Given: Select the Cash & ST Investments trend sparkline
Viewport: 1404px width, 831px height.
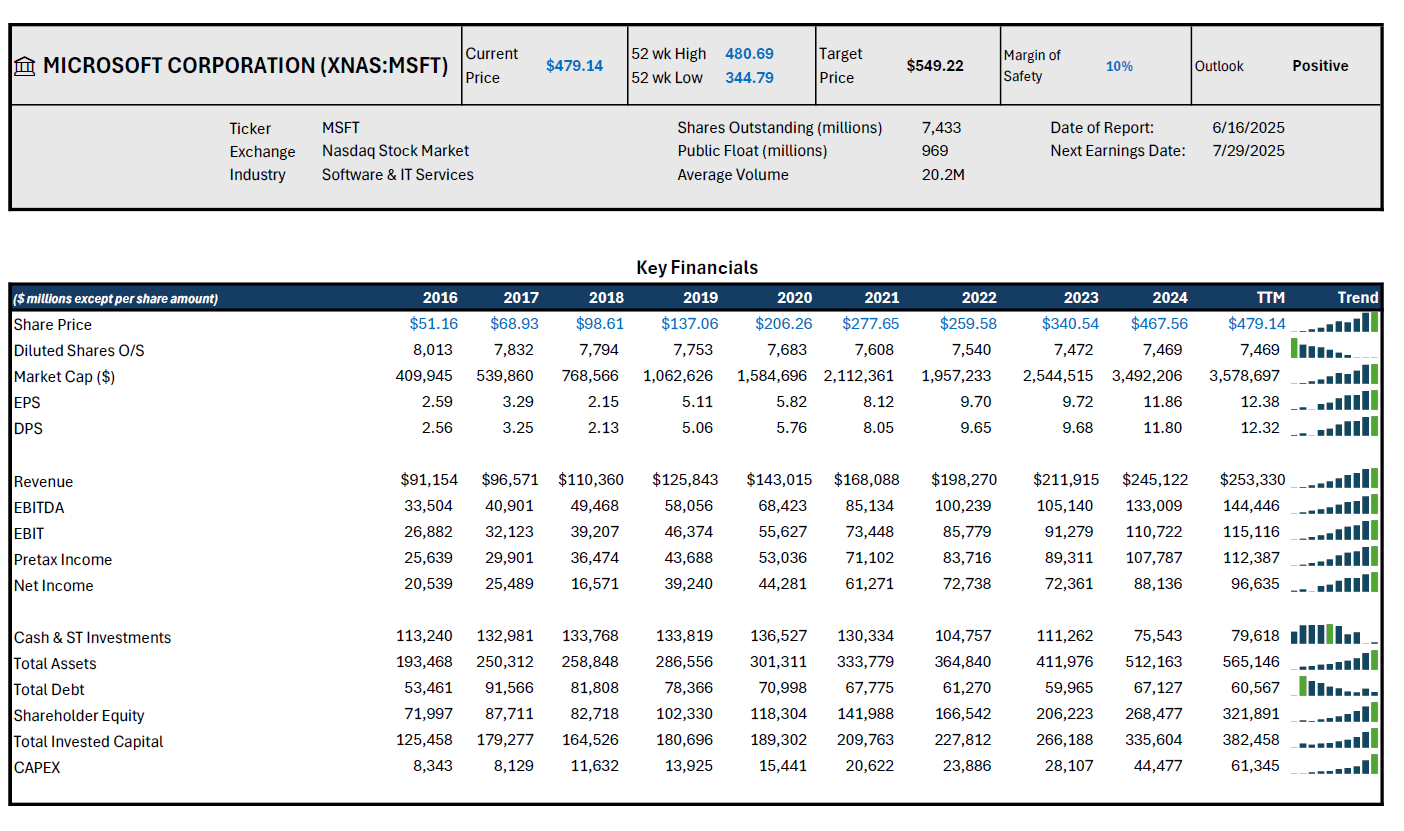Looking at the screenshot, I should coord(1335,635).
